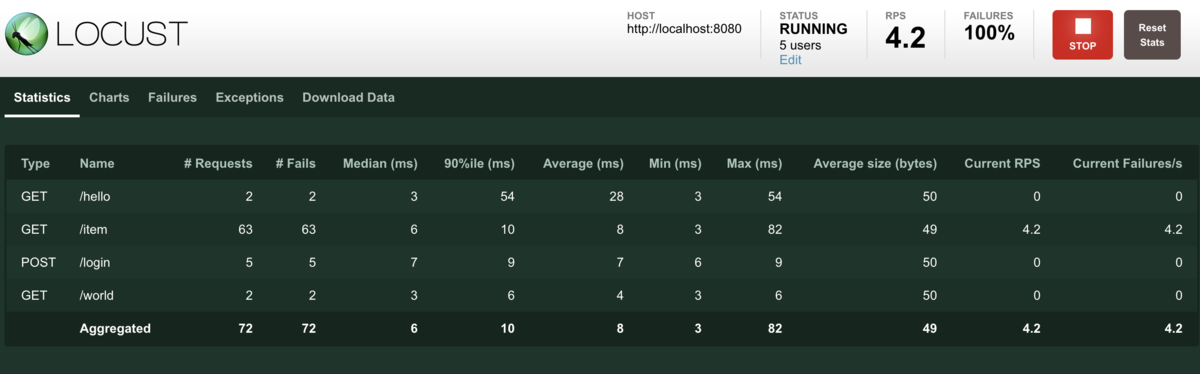Click the Edit users link
1200x374 pixels.
790,60
